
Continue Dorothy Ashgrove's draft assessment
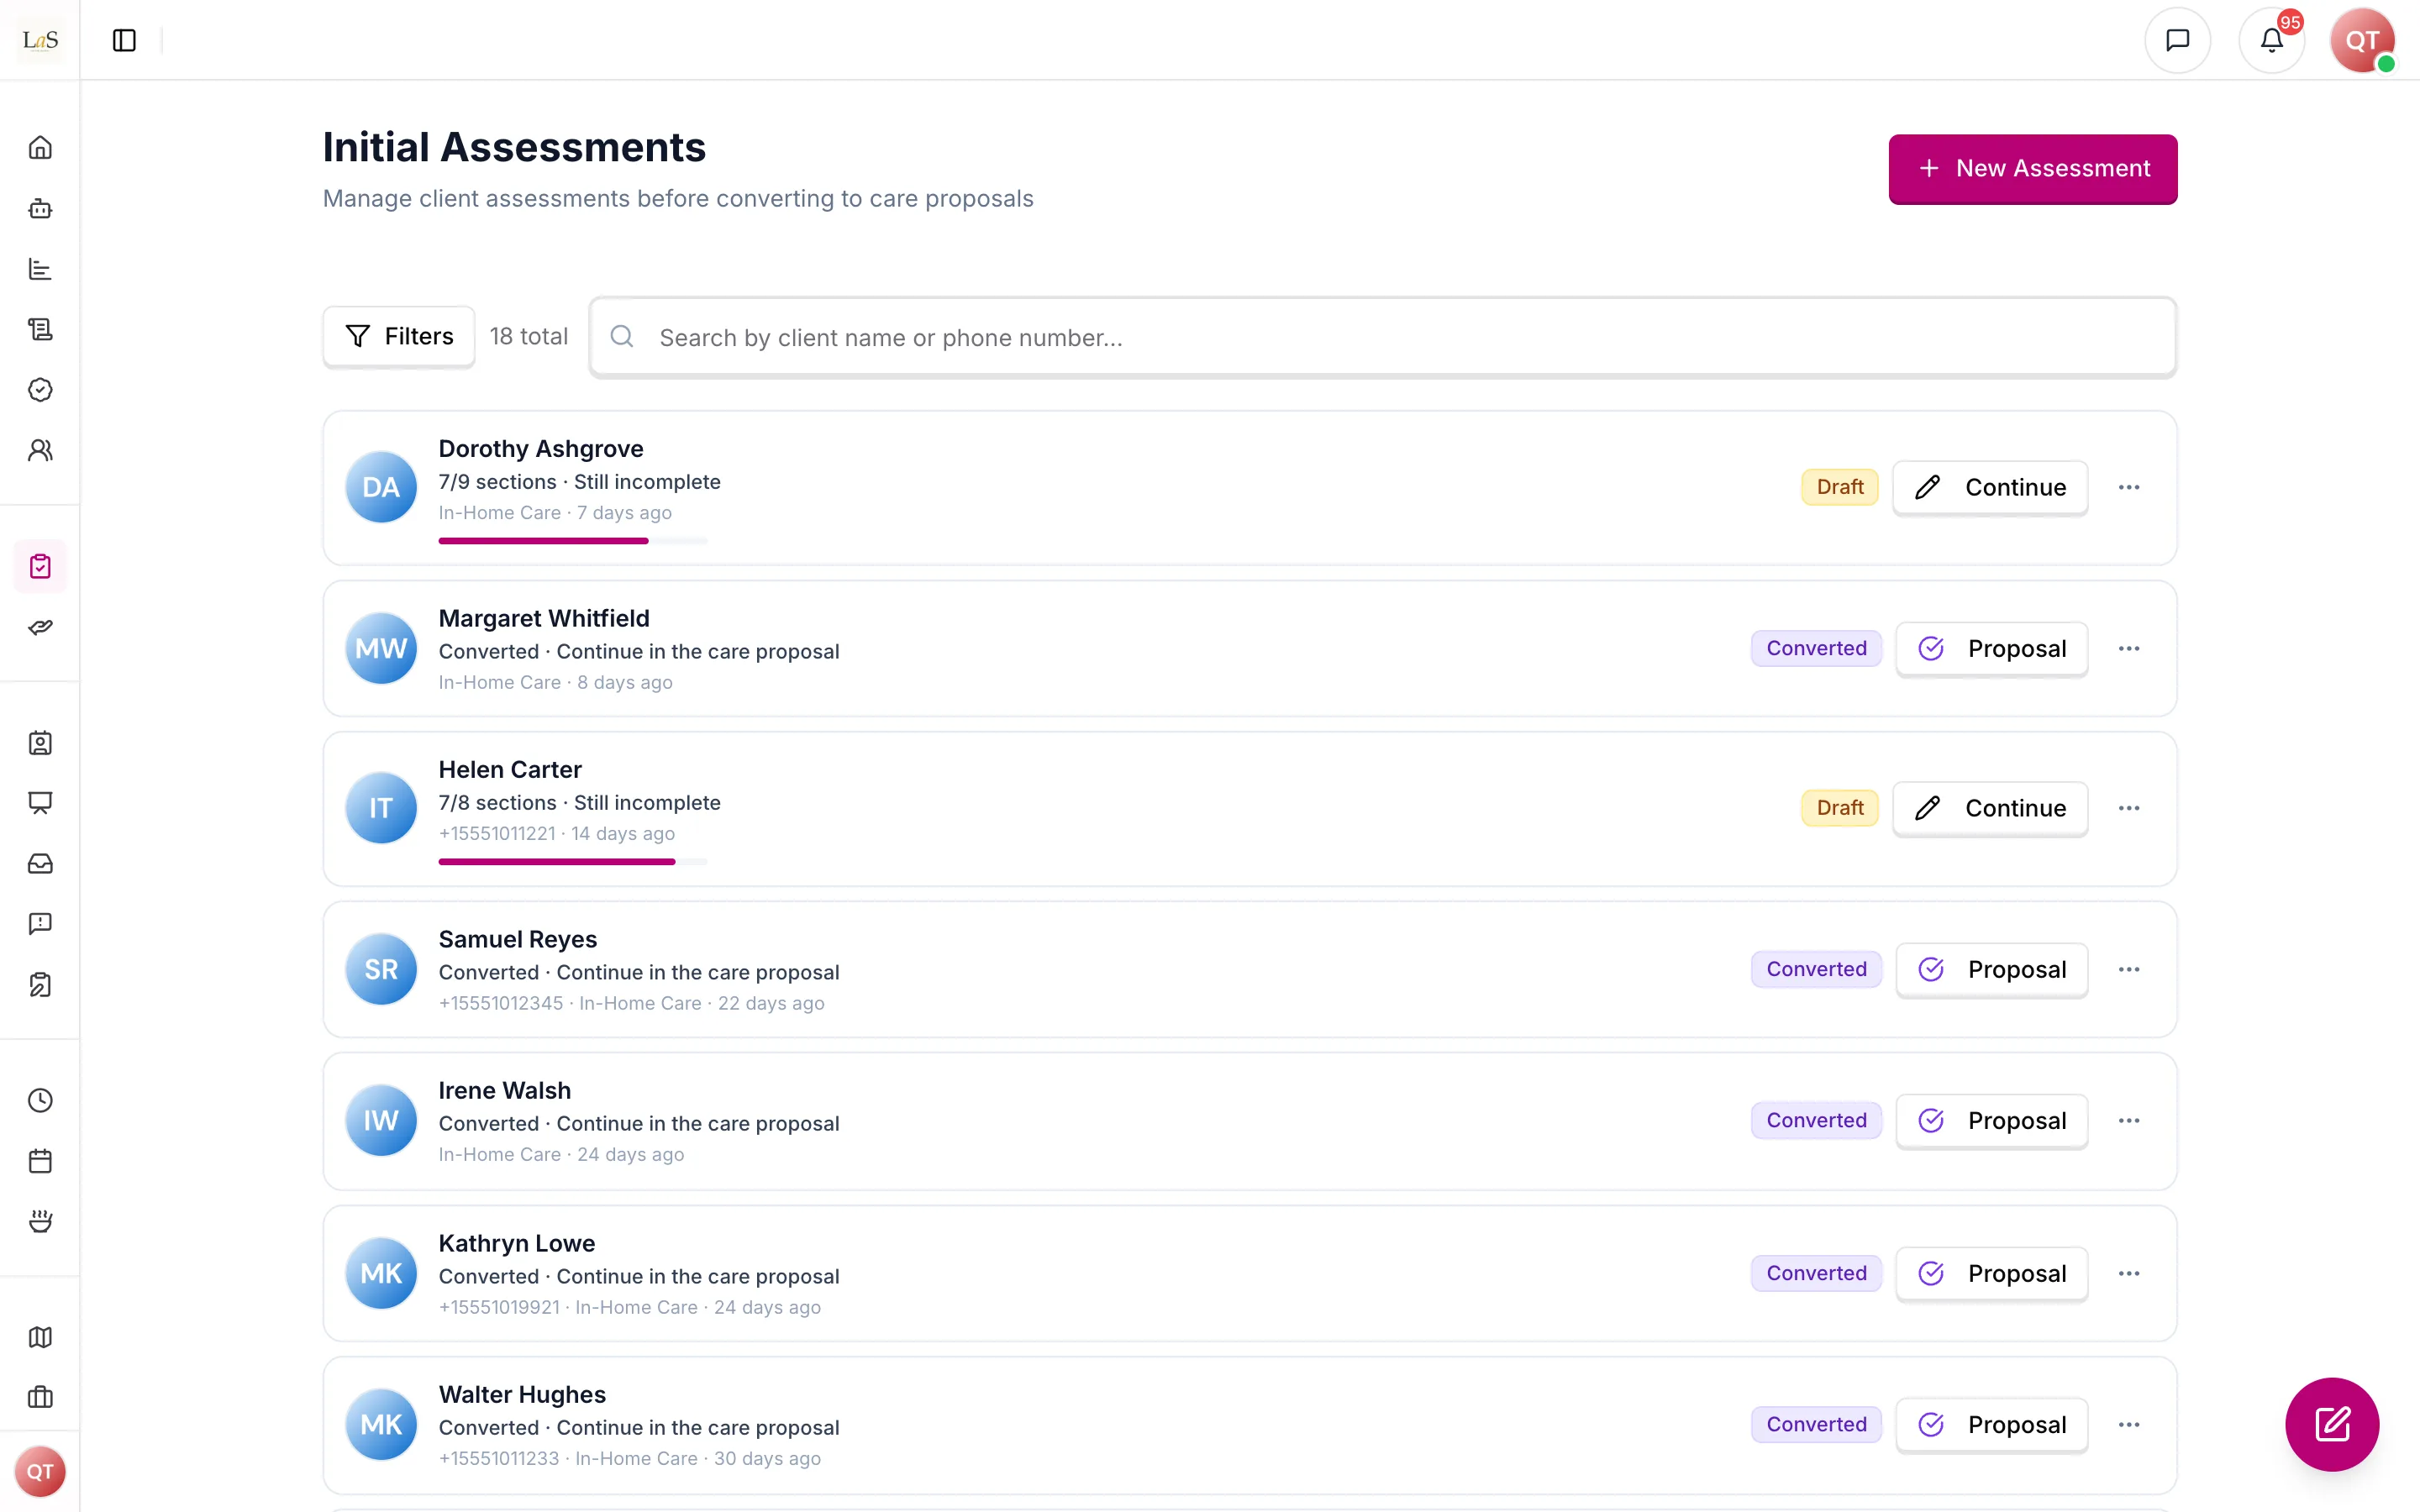pos(1990,487)
